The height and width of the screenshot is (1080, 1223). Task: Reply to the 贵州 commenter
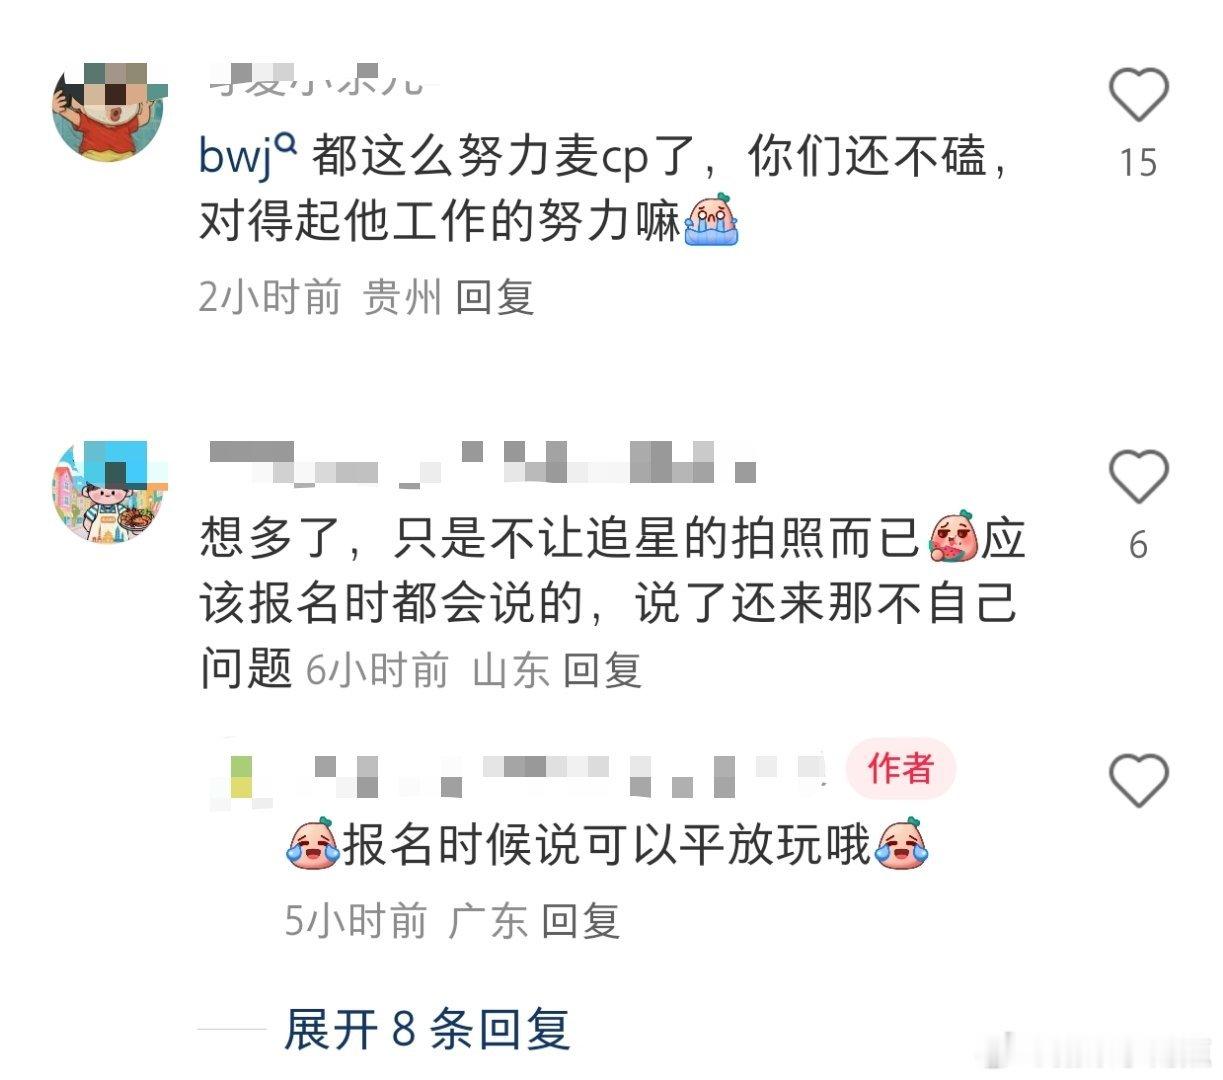click(x=494, y=297)
